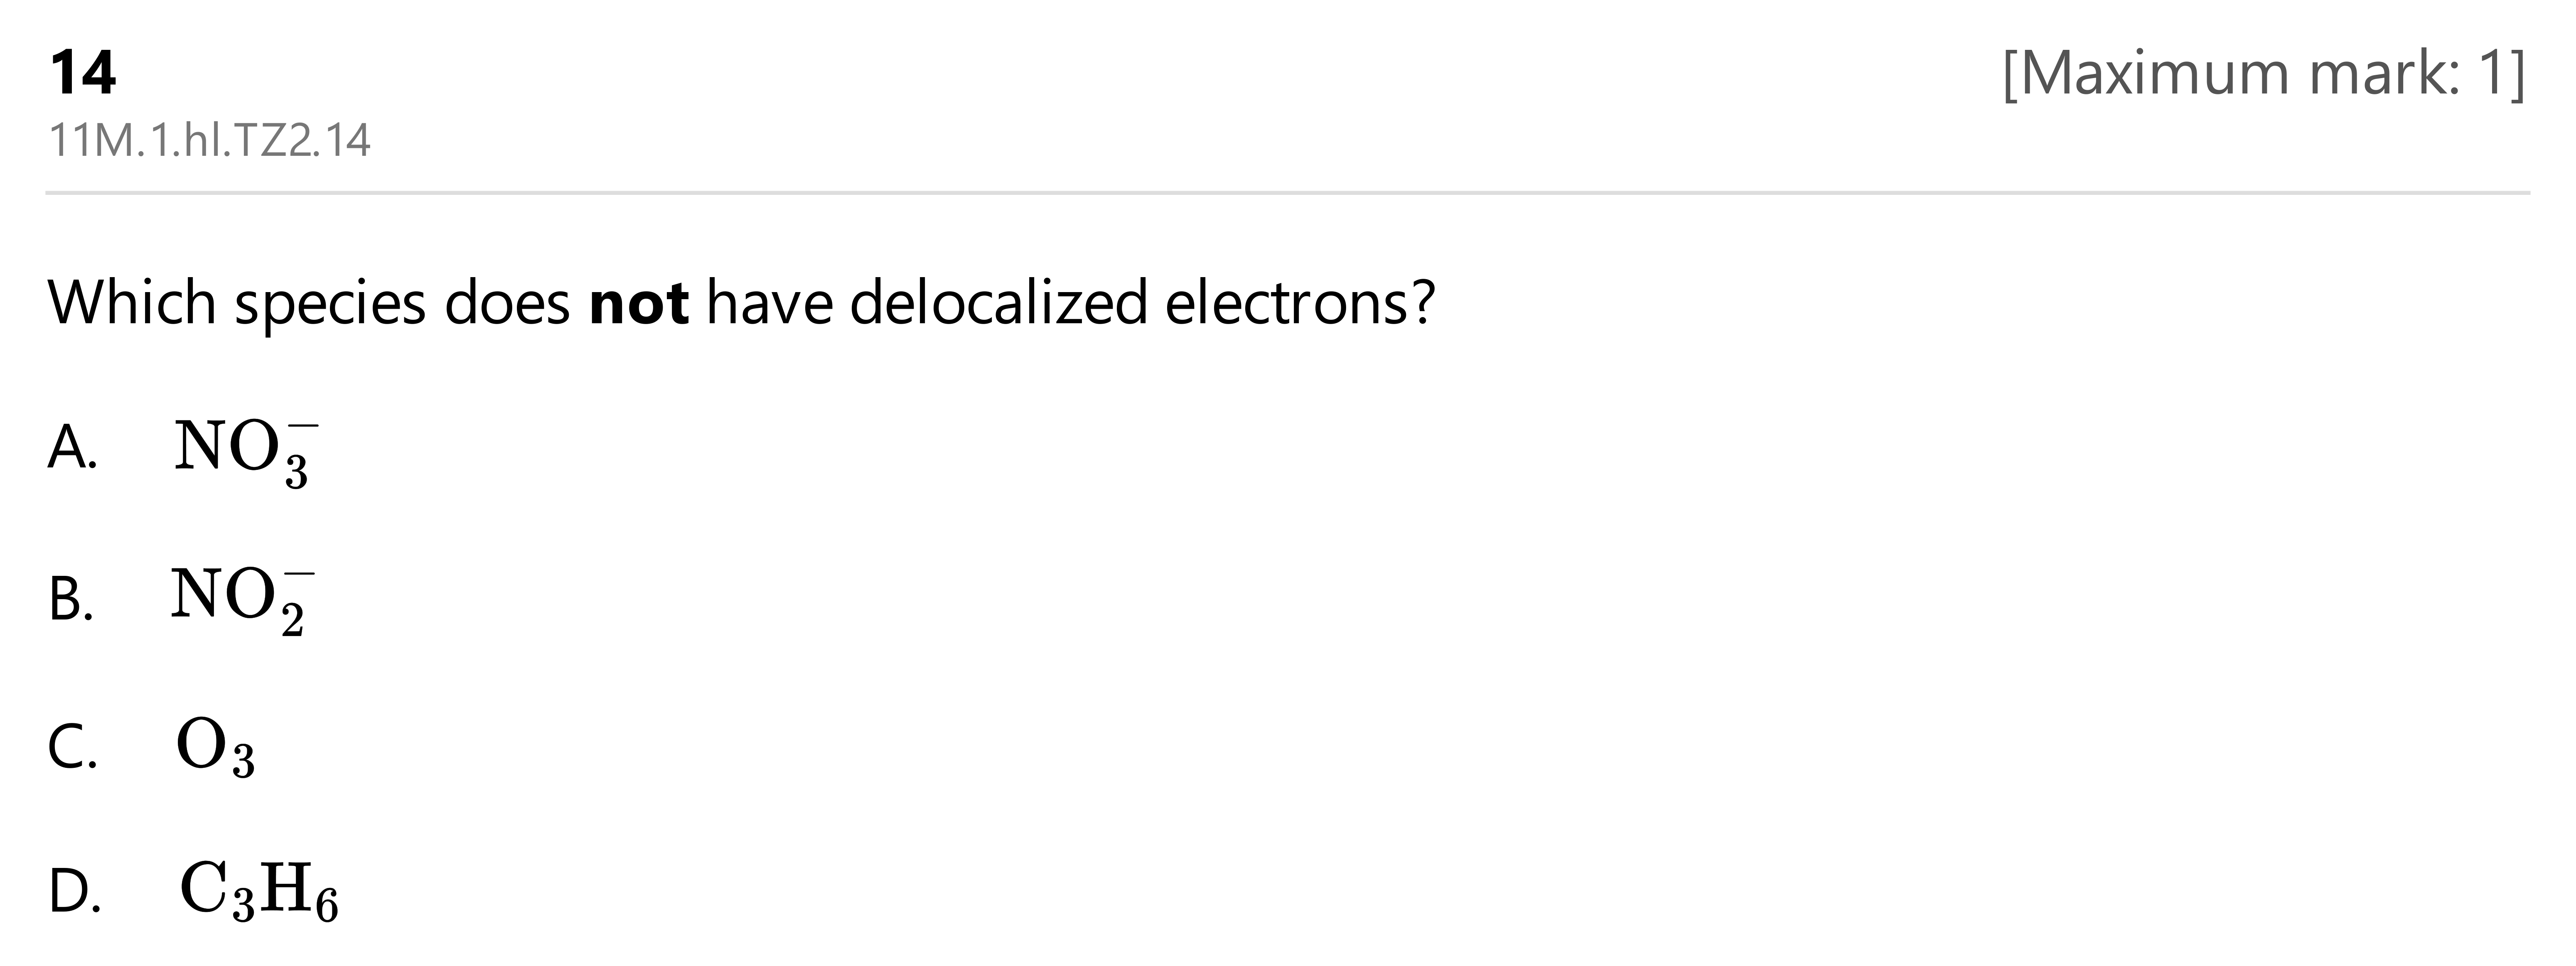Open the 11M.1.hl.TZ2.14 question reference code
Screen dimensions: 2576x966
[x=210, y=140]
